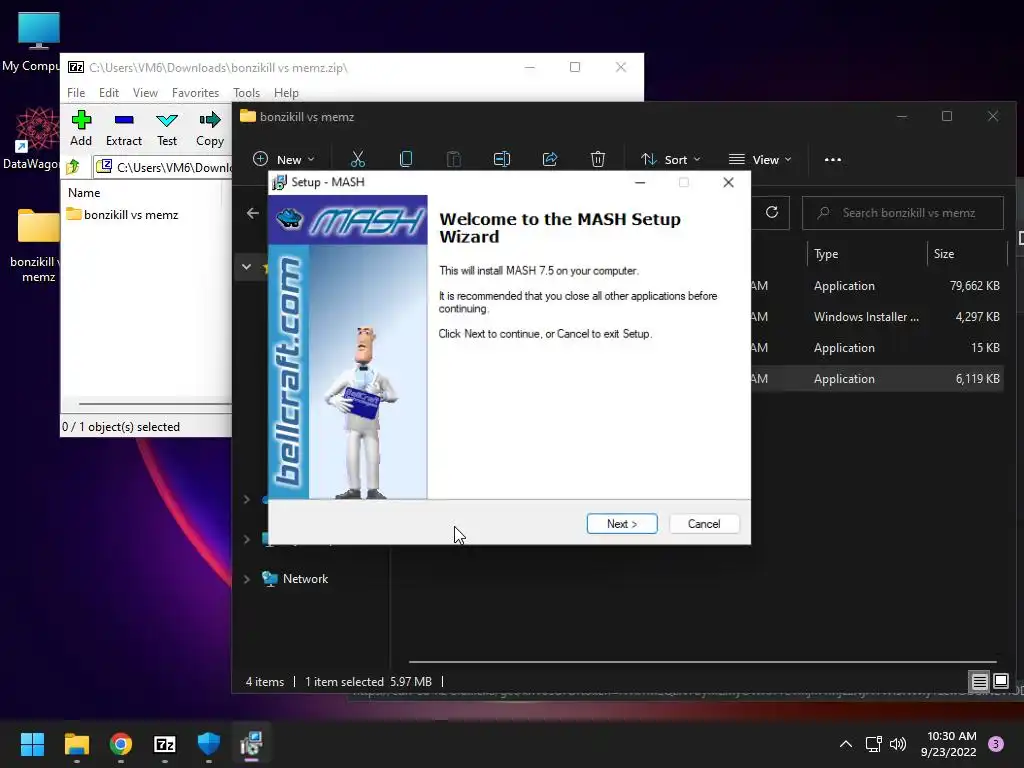Open 7-Zip from taskbar
The image size is (1024, 768).
[165, 744]
